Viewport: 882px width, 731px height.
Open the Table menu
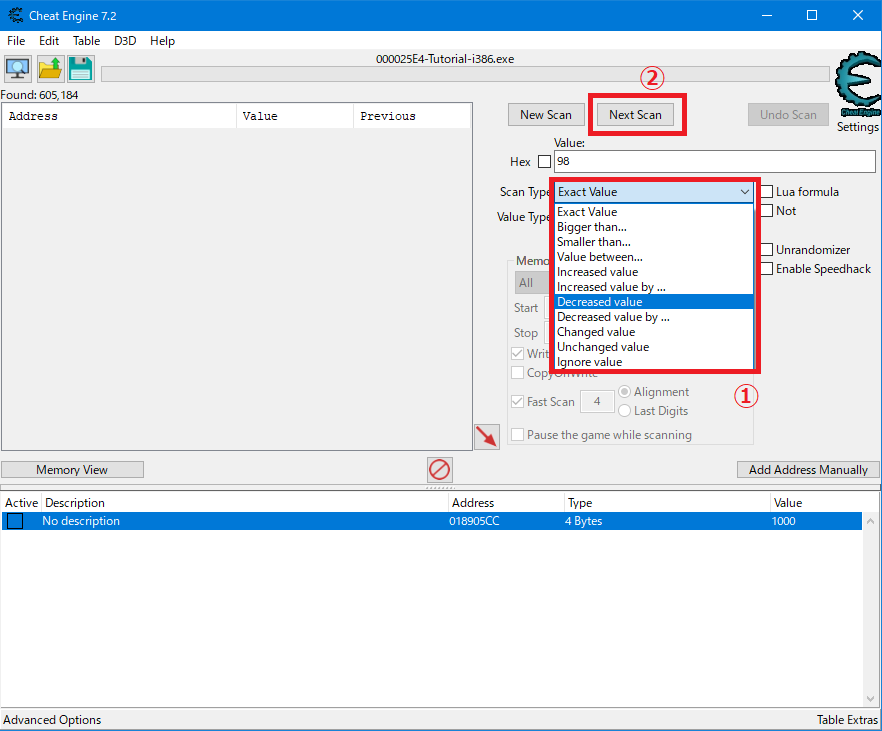click(x=86, y=41)
